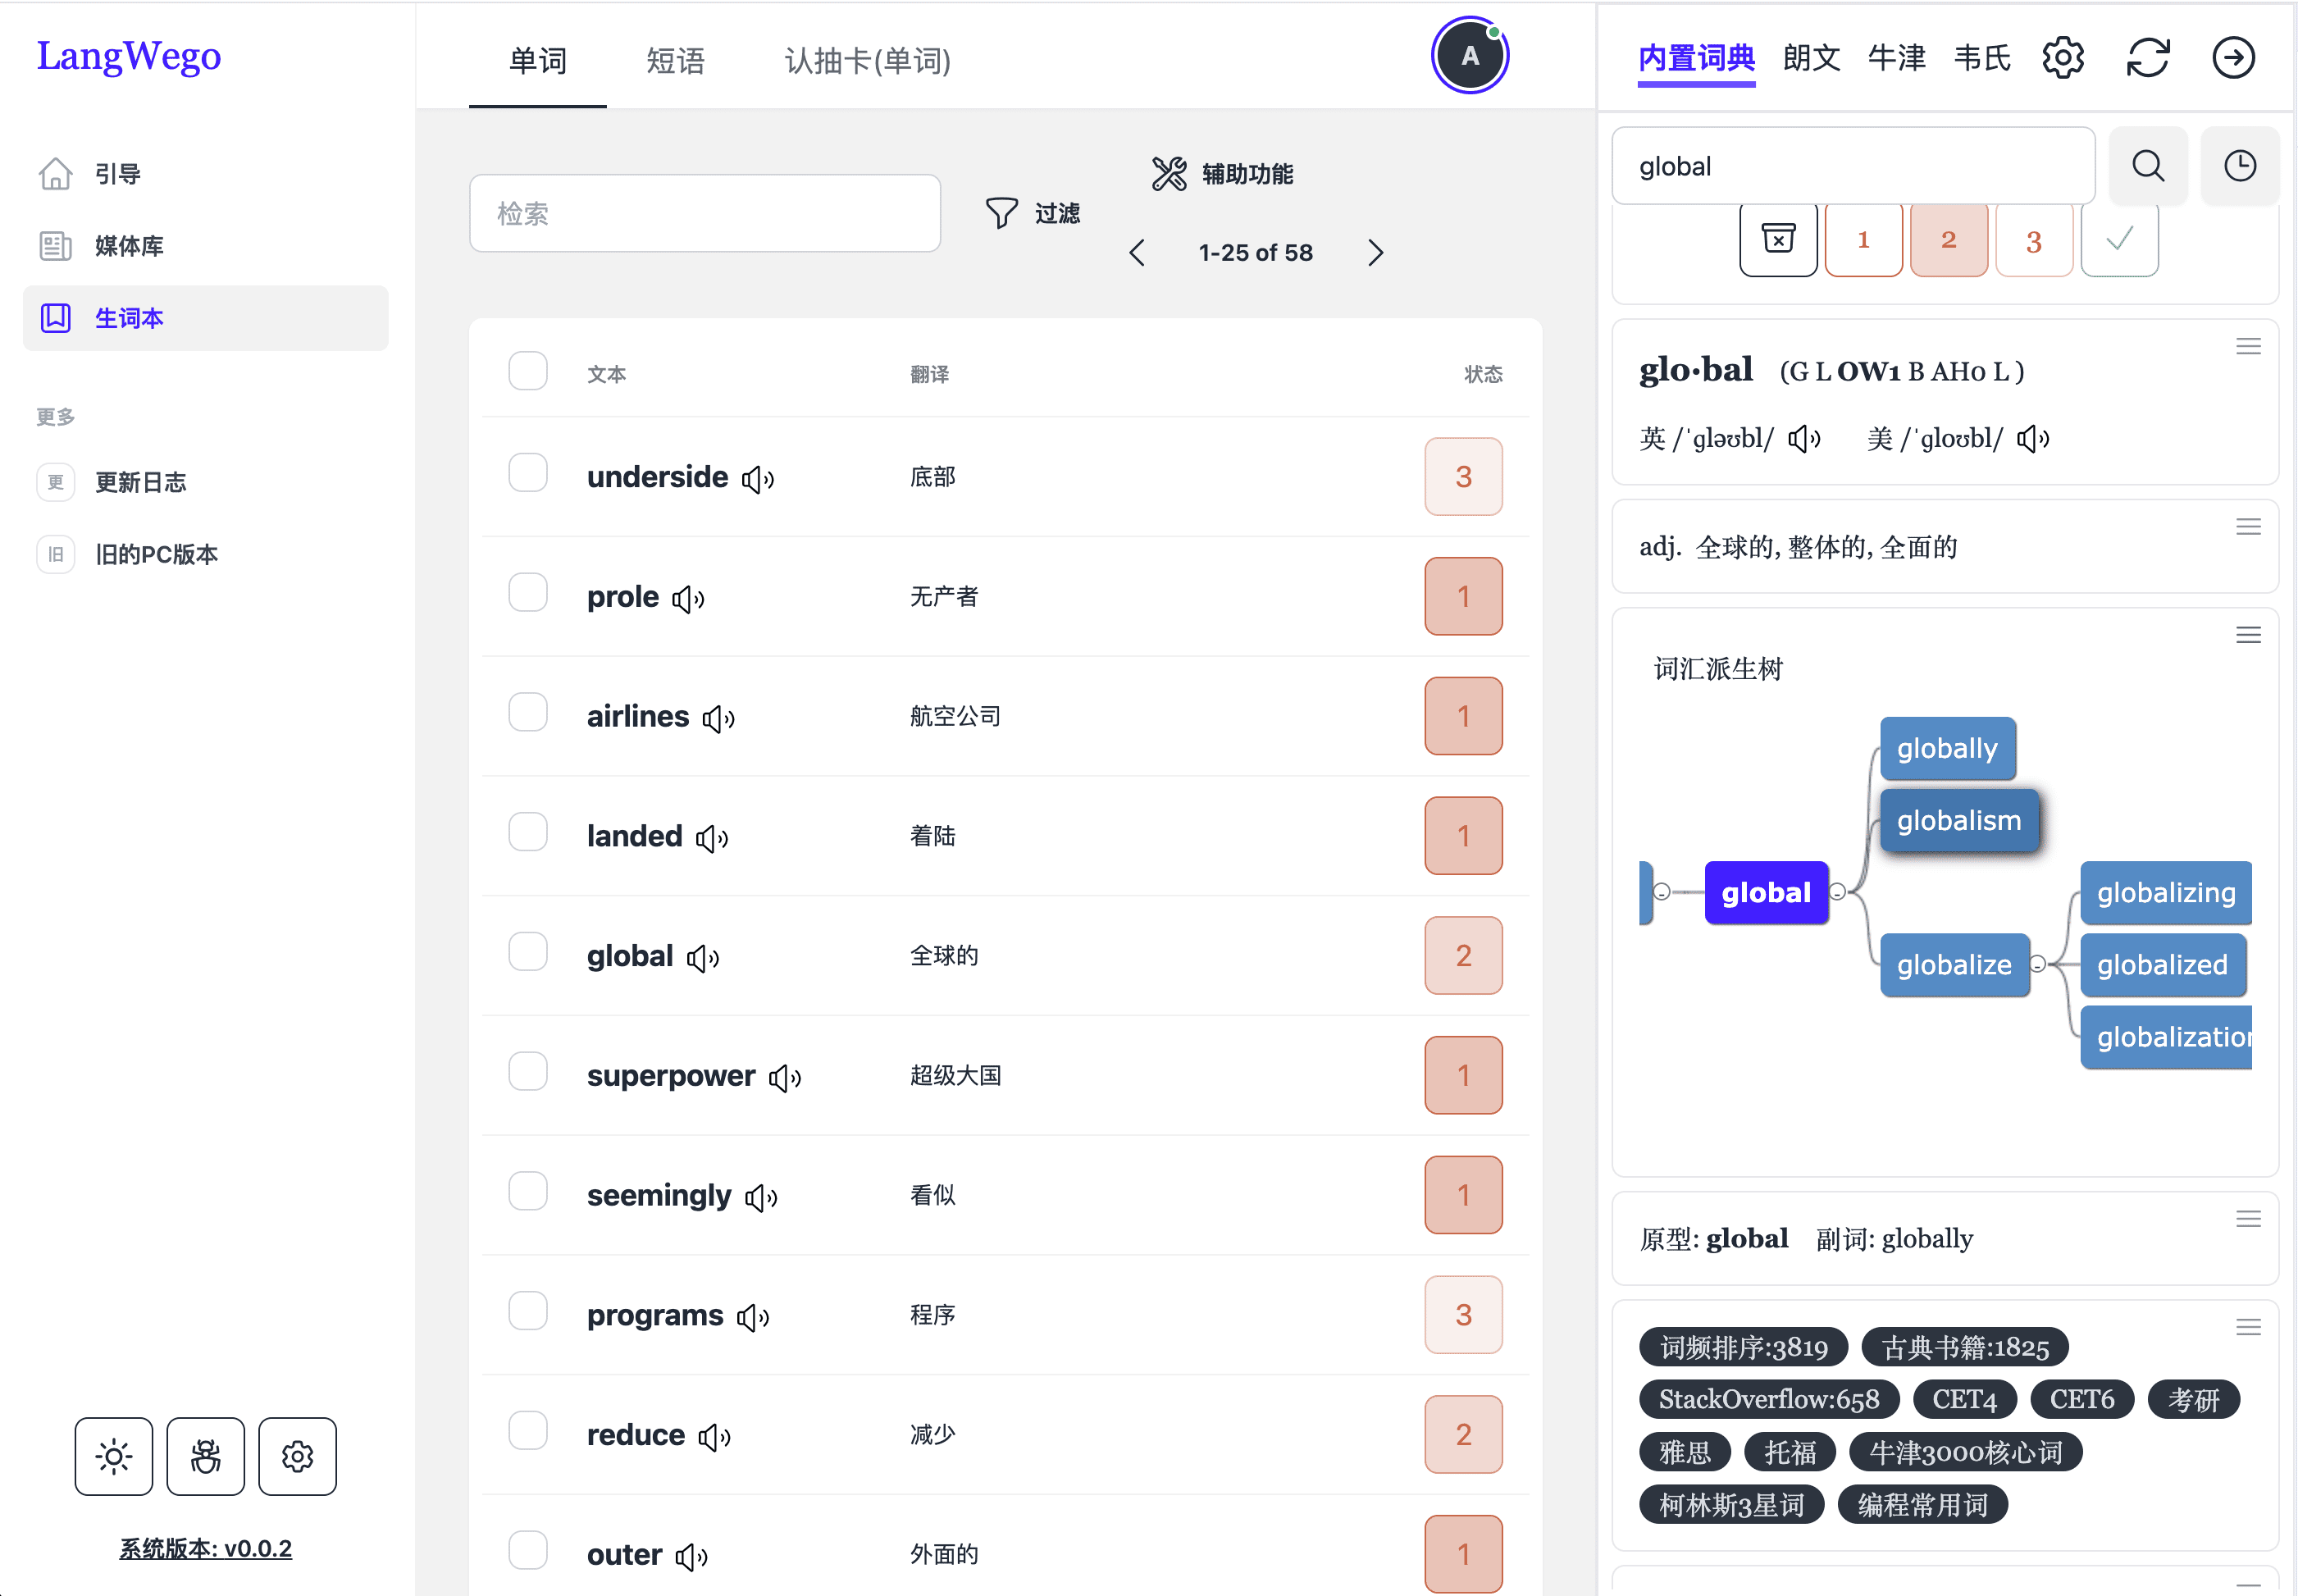The height and width of the screenshot is (1596, 2298).
Task: Click the circled arrow icon in dictionary header
Action: 2233,58
